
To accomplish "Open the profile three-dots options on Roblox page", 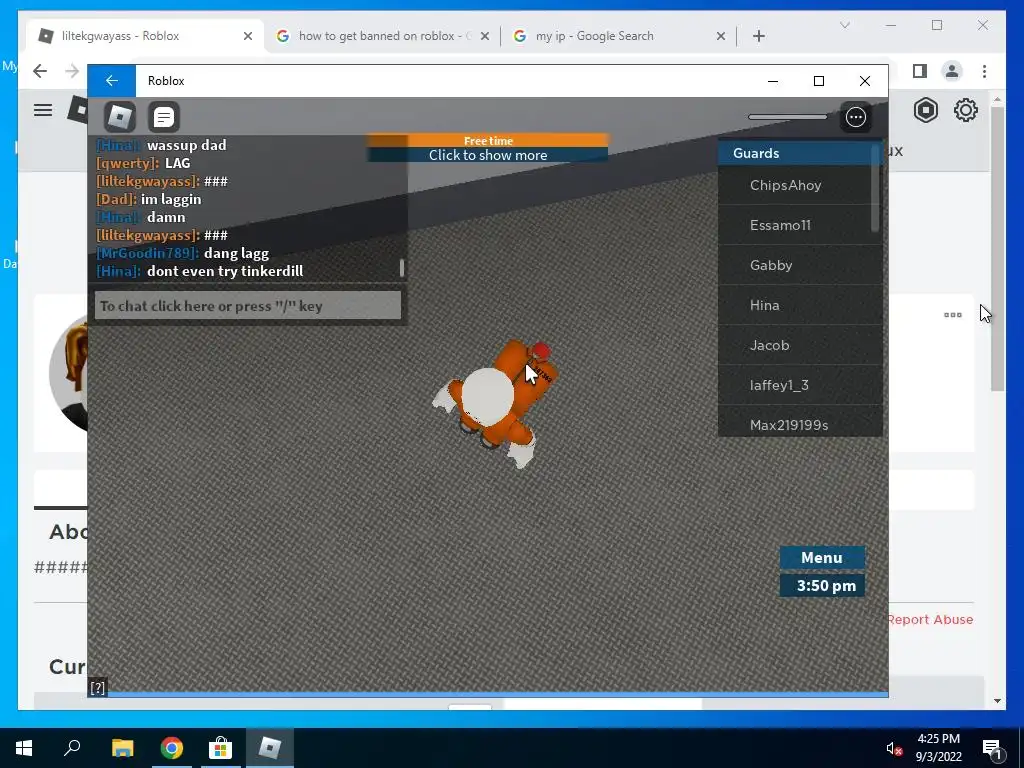I will [953, 315].
